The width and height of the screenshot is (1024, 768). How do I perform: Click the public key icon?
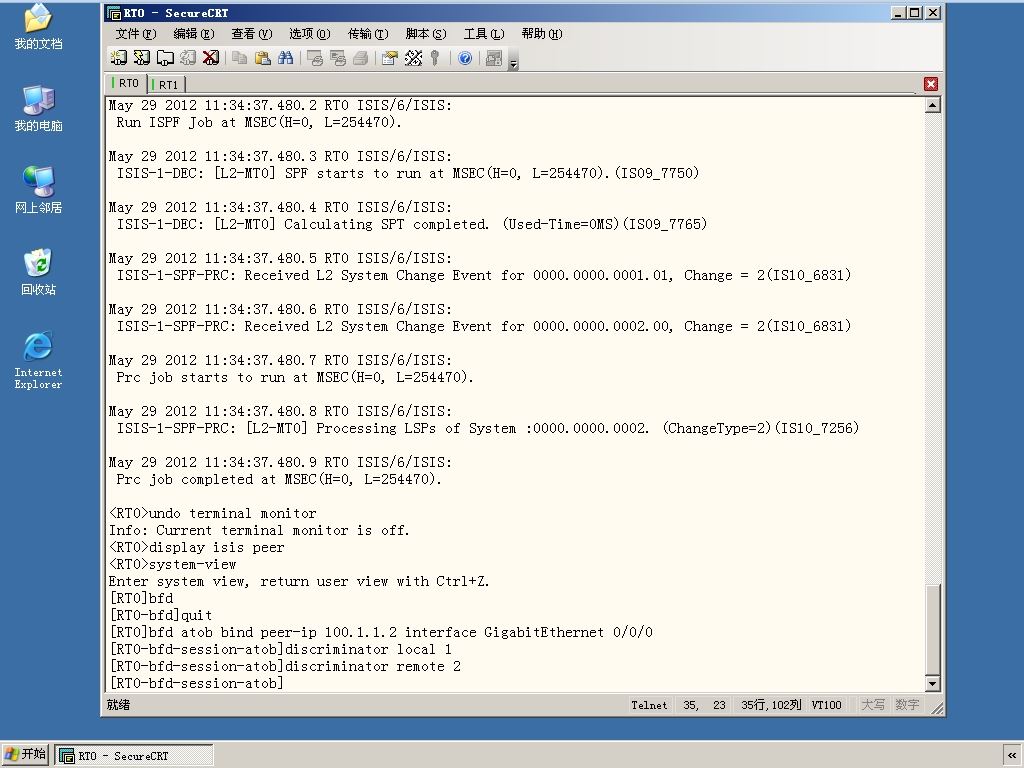tap(435, 58)
